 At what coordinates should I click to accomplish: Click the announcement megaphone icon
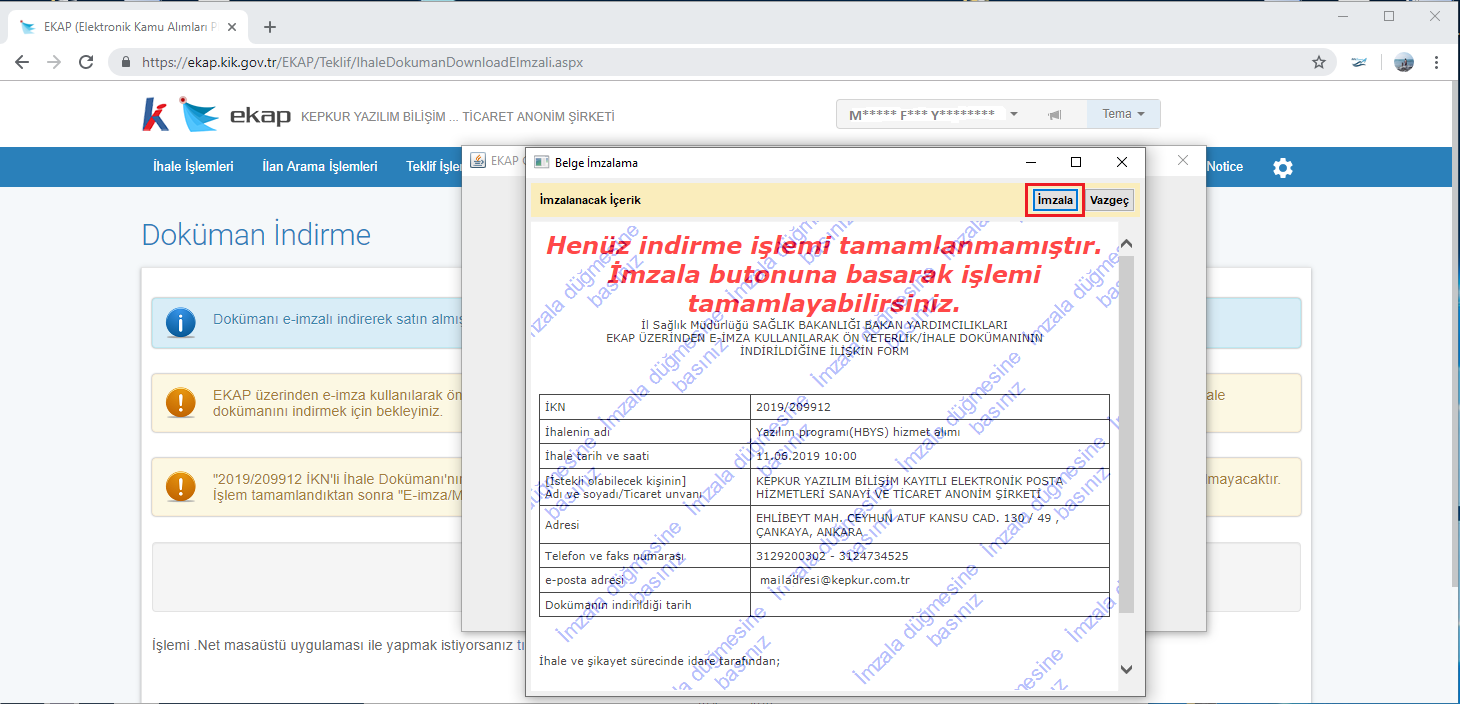tap(1055, 114)
